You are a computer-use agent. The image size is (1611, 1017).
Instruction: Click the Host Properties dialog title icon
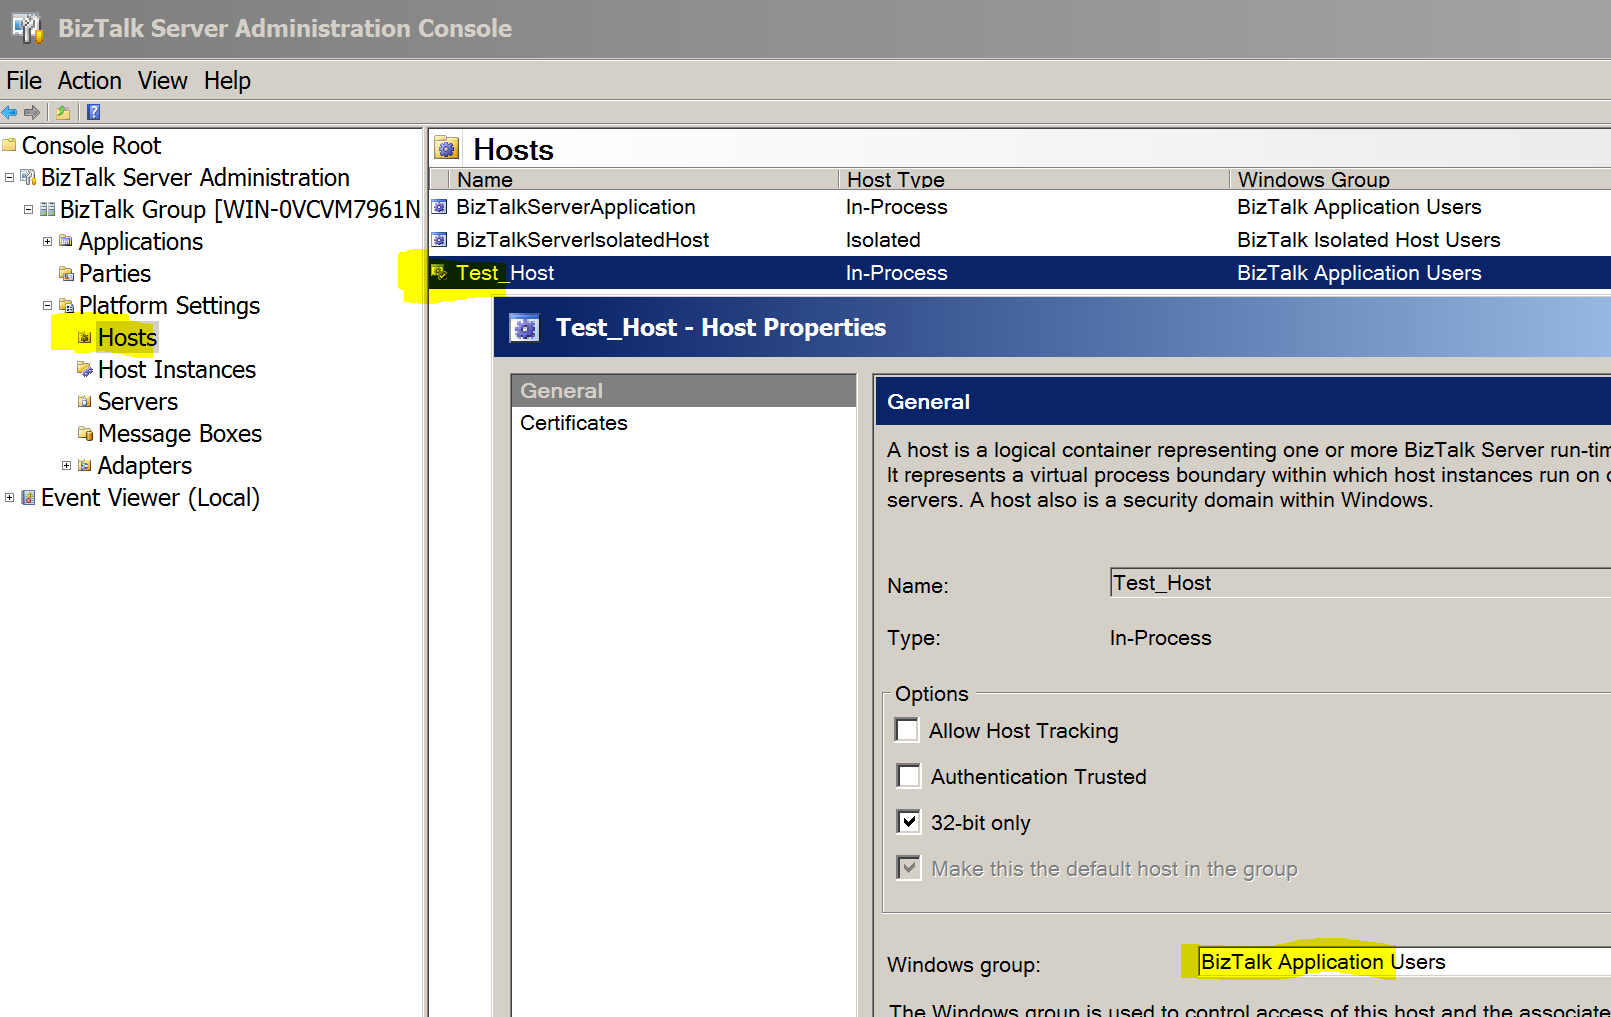coord(524,328)
